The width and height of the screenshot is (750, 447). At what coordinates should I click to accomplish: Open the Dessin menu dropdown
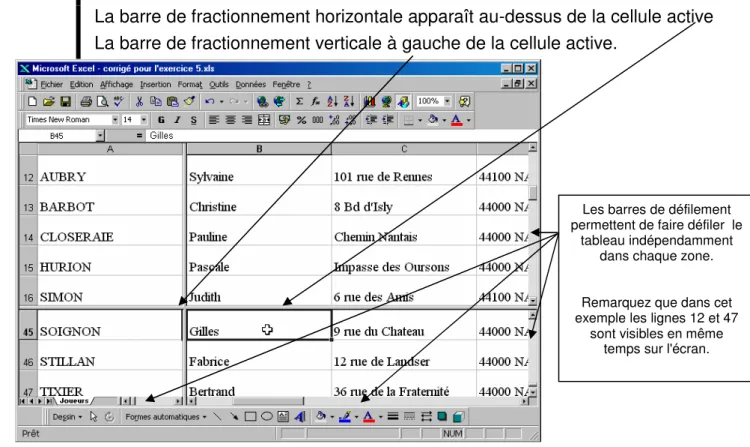[67, 417]
